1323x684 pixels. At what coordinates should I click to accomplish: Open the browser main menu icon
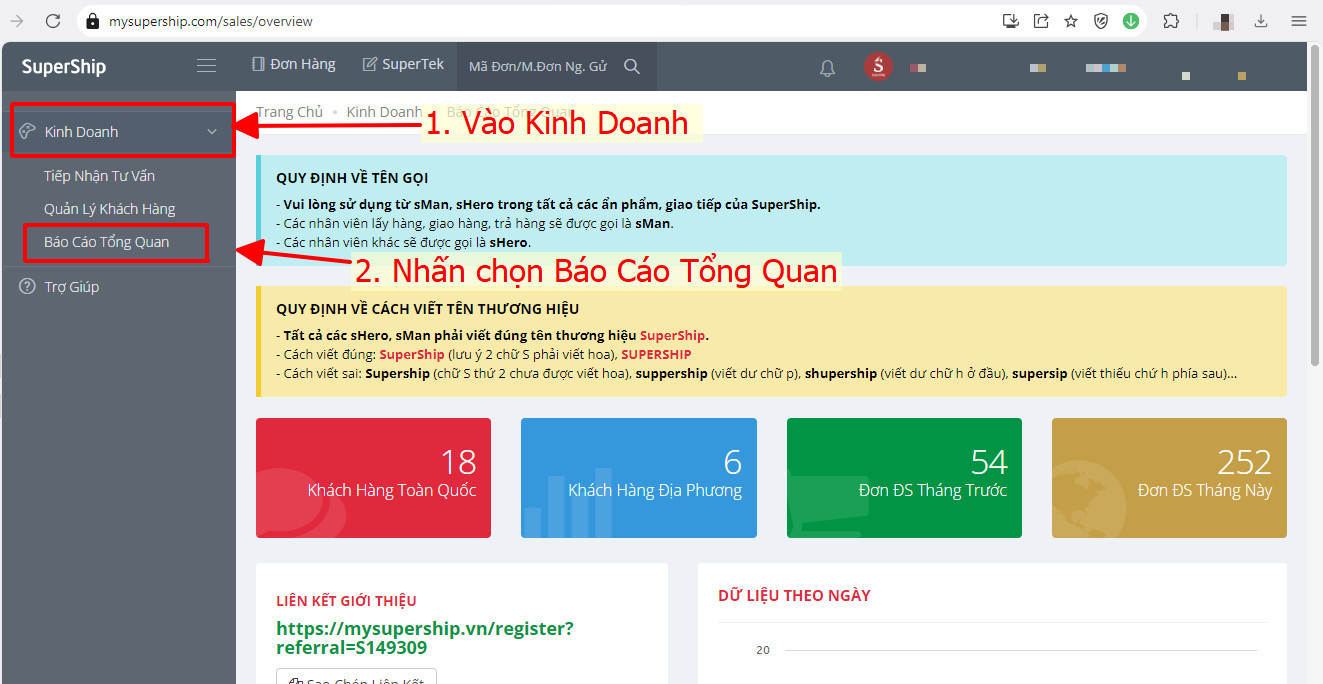pos(1298,20)
